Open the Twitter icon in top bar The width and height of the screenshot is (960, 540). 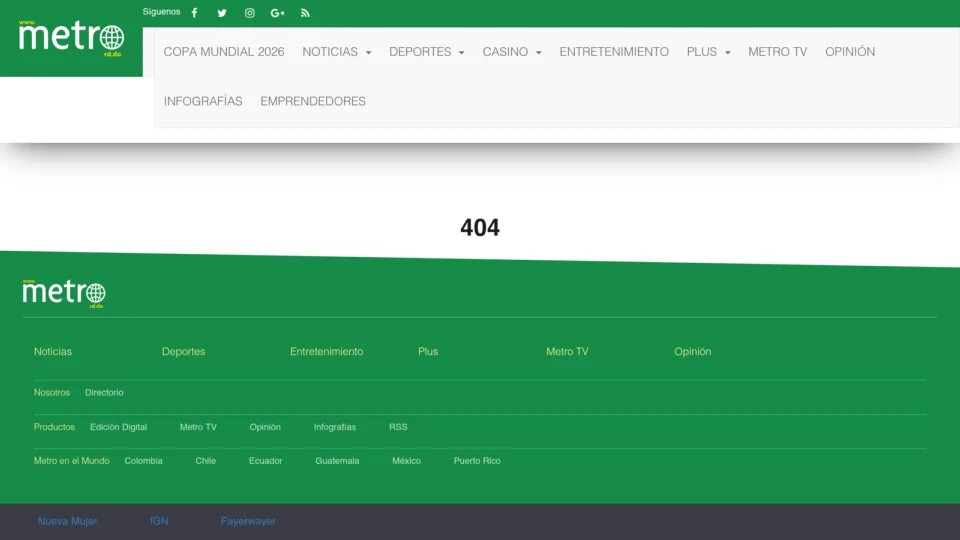point(222,13)
